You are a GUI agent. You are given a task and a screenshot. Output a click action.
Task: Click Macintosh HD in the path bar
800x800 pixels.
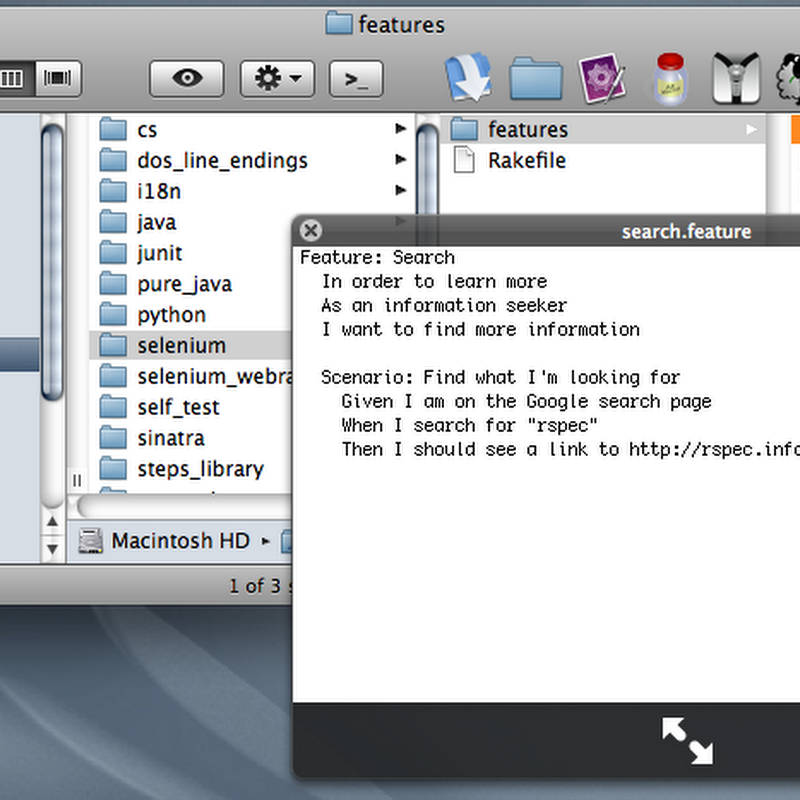tap(181, 541)
